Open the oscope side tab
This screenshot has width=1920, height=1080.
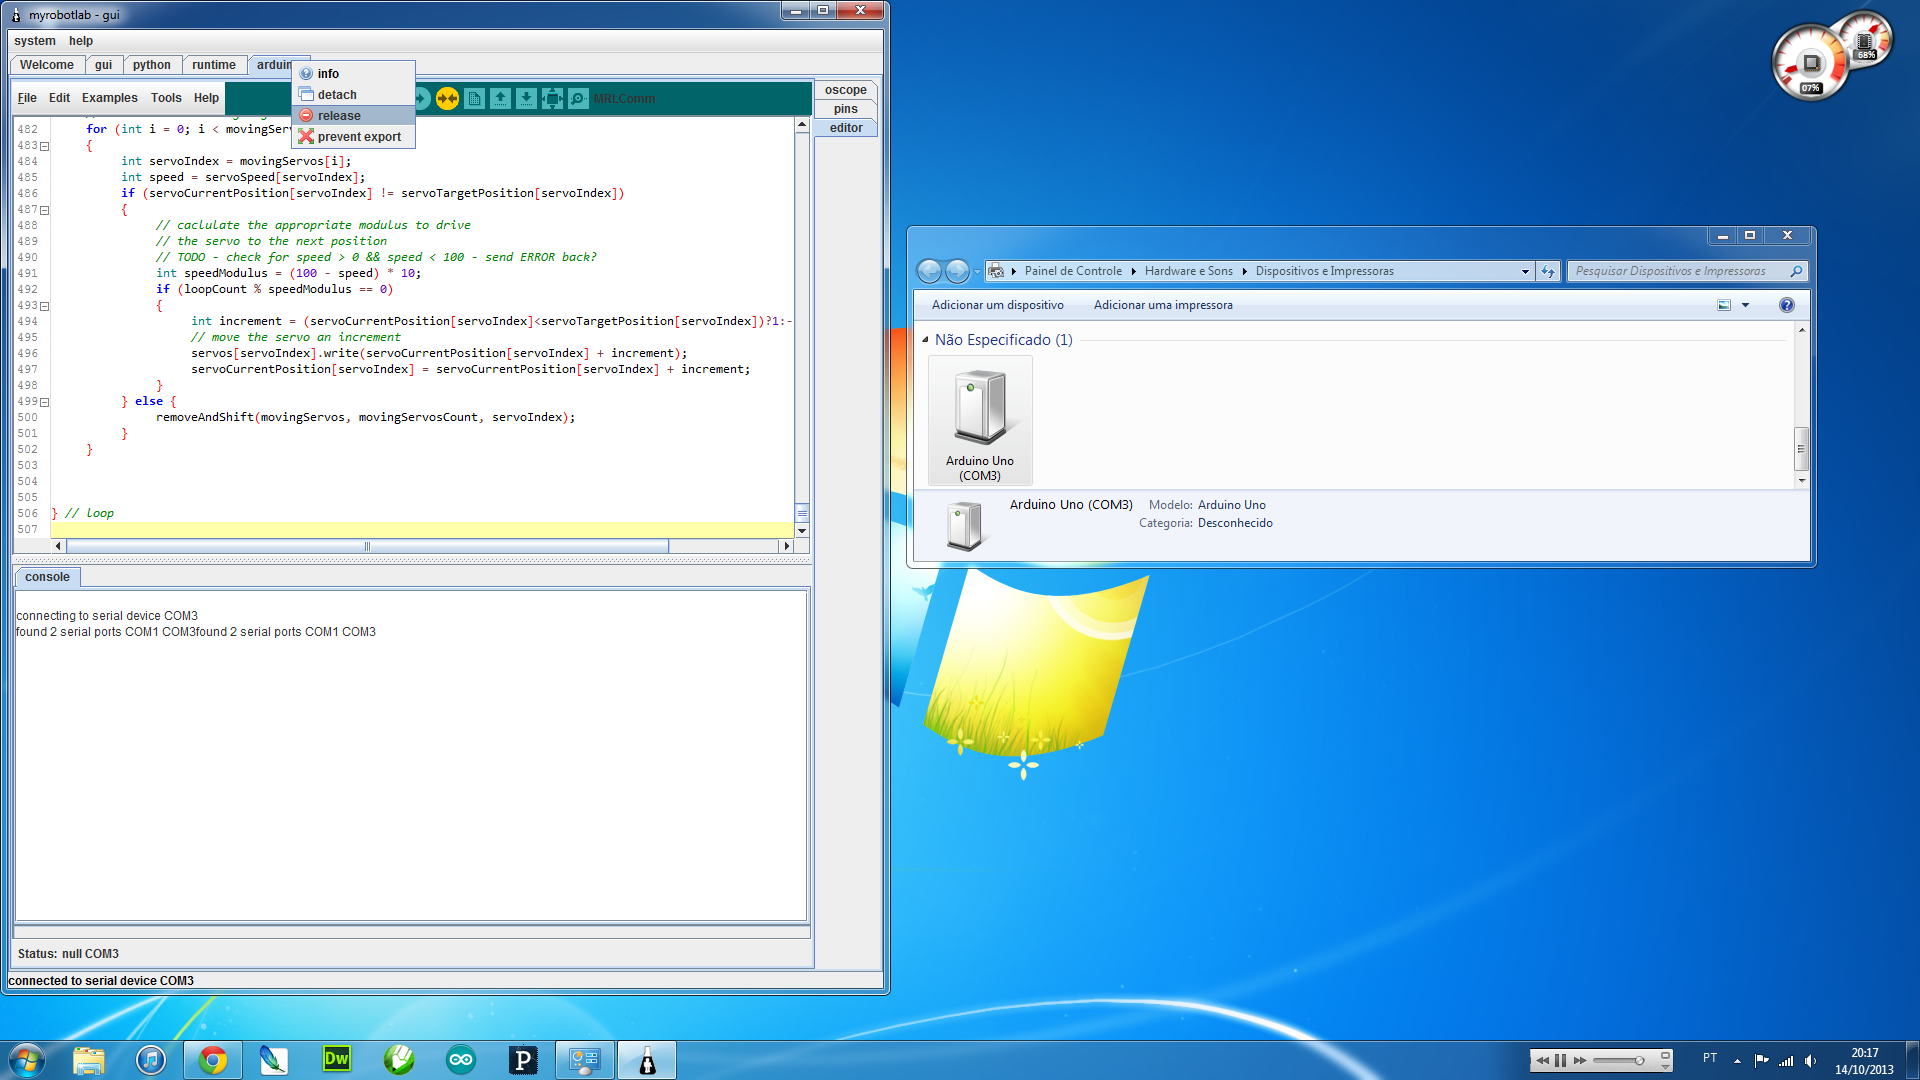846,90
